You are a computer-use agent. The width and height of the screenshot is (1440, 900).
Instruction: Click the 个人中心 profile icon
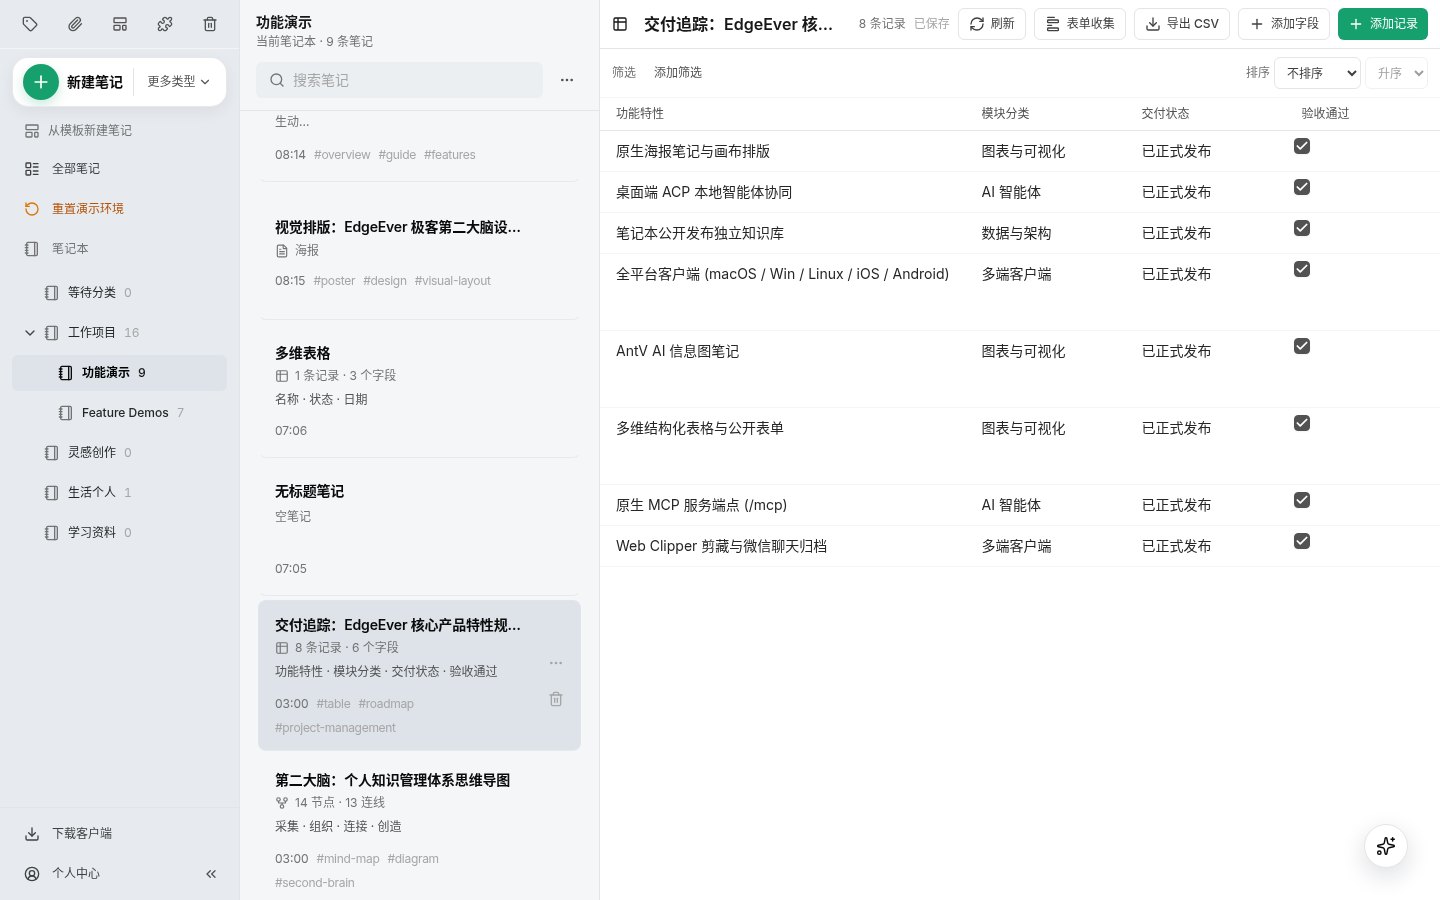coord(32,874)
